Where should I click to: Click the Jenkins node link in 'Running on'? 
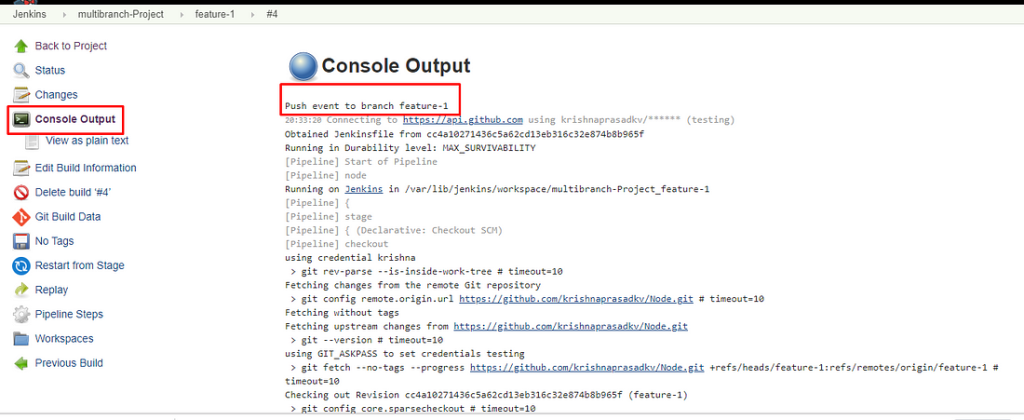(x=364, y=189)
